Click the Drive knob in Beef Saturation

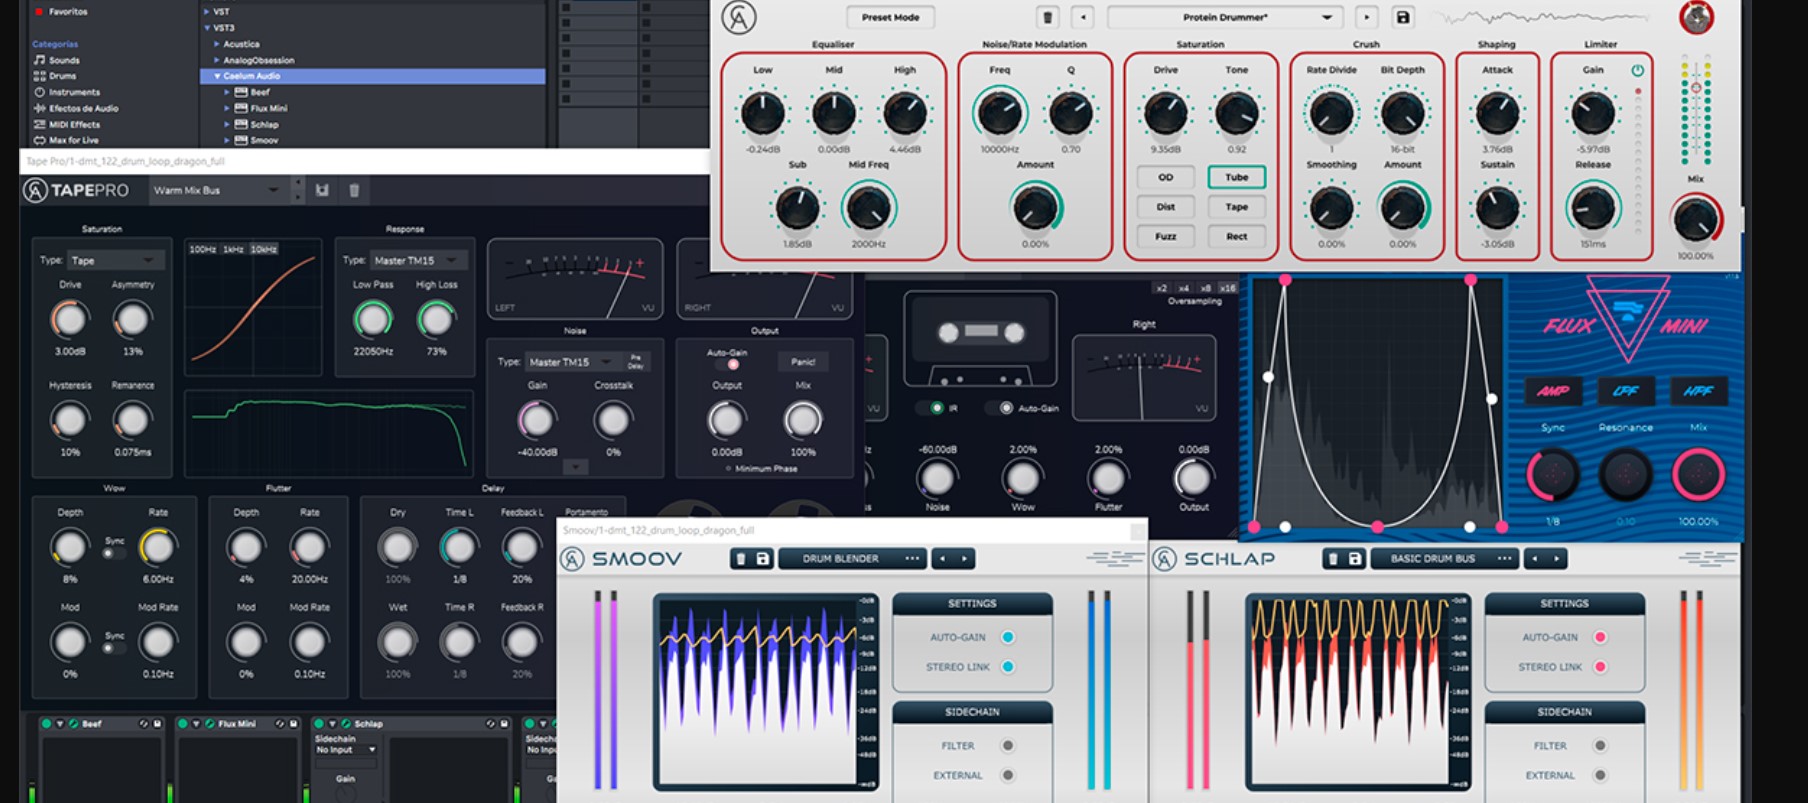(x=1165, y=114)
